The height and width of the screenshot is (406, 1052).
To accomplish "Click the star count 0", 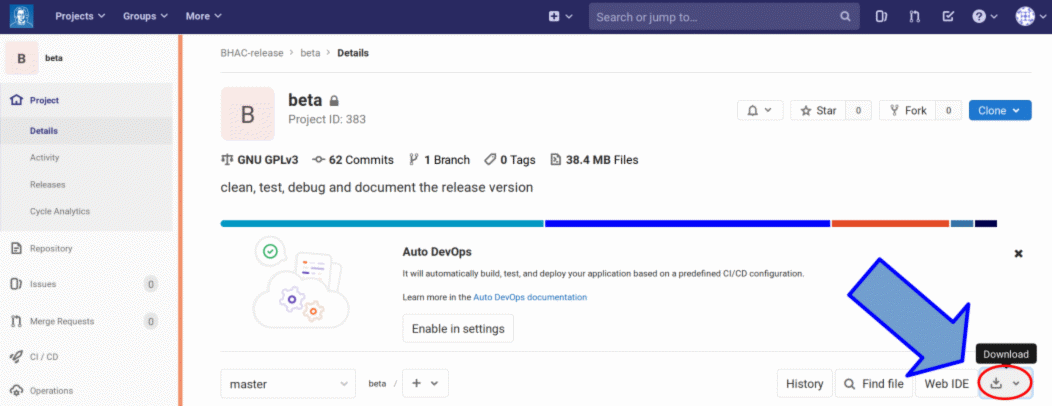I will point(859,111).
